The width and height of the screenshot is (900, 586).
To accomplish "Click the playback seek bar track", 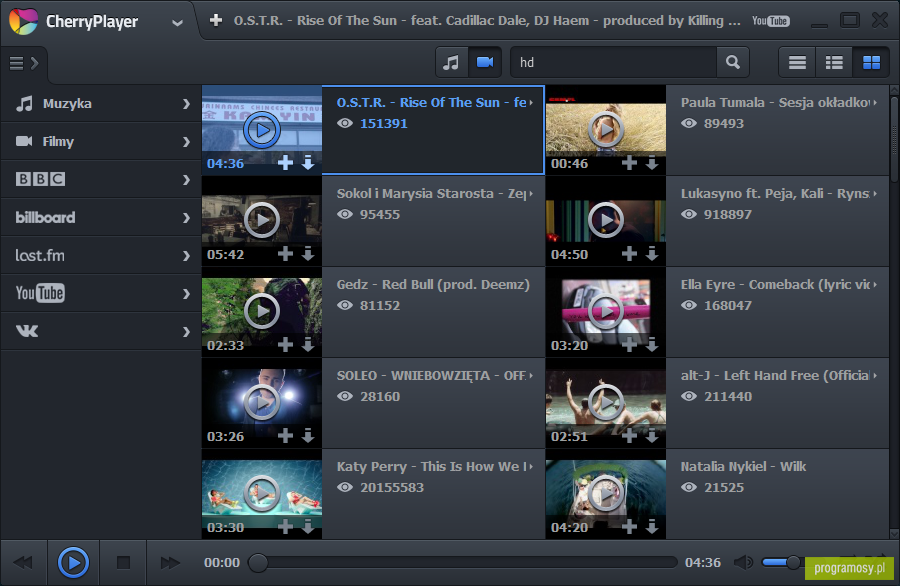I will click(463, 562).
